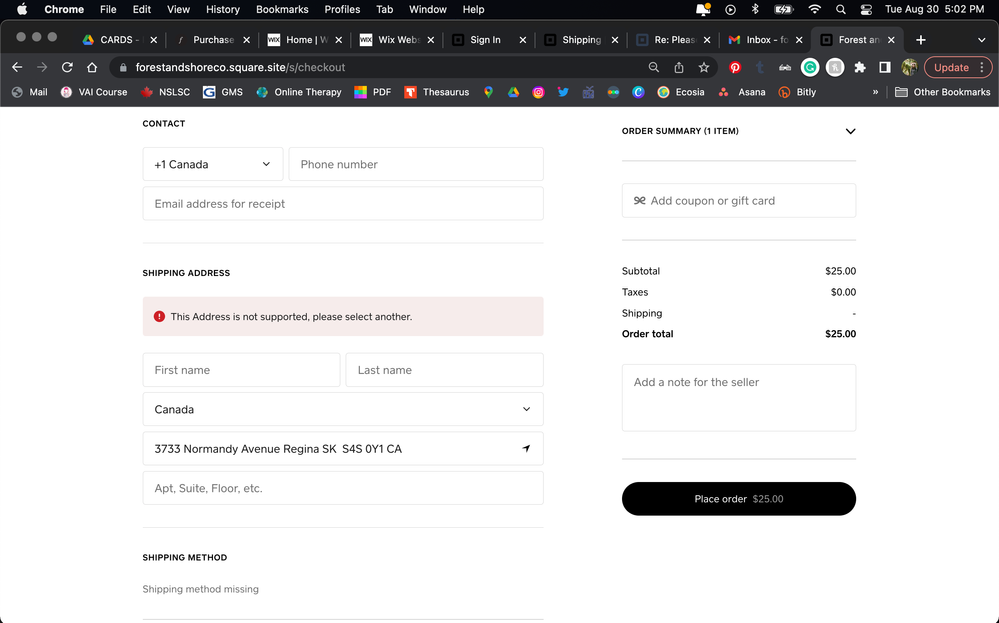Viewport: 999px width, 623px height.
Task: Reload the checkout page
Action: (x=67, y=67)
